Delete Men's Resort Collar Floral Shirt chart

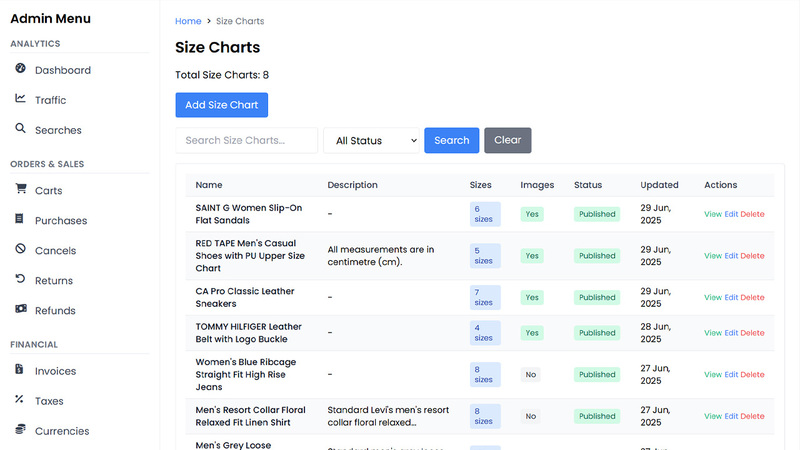[753, 416]
